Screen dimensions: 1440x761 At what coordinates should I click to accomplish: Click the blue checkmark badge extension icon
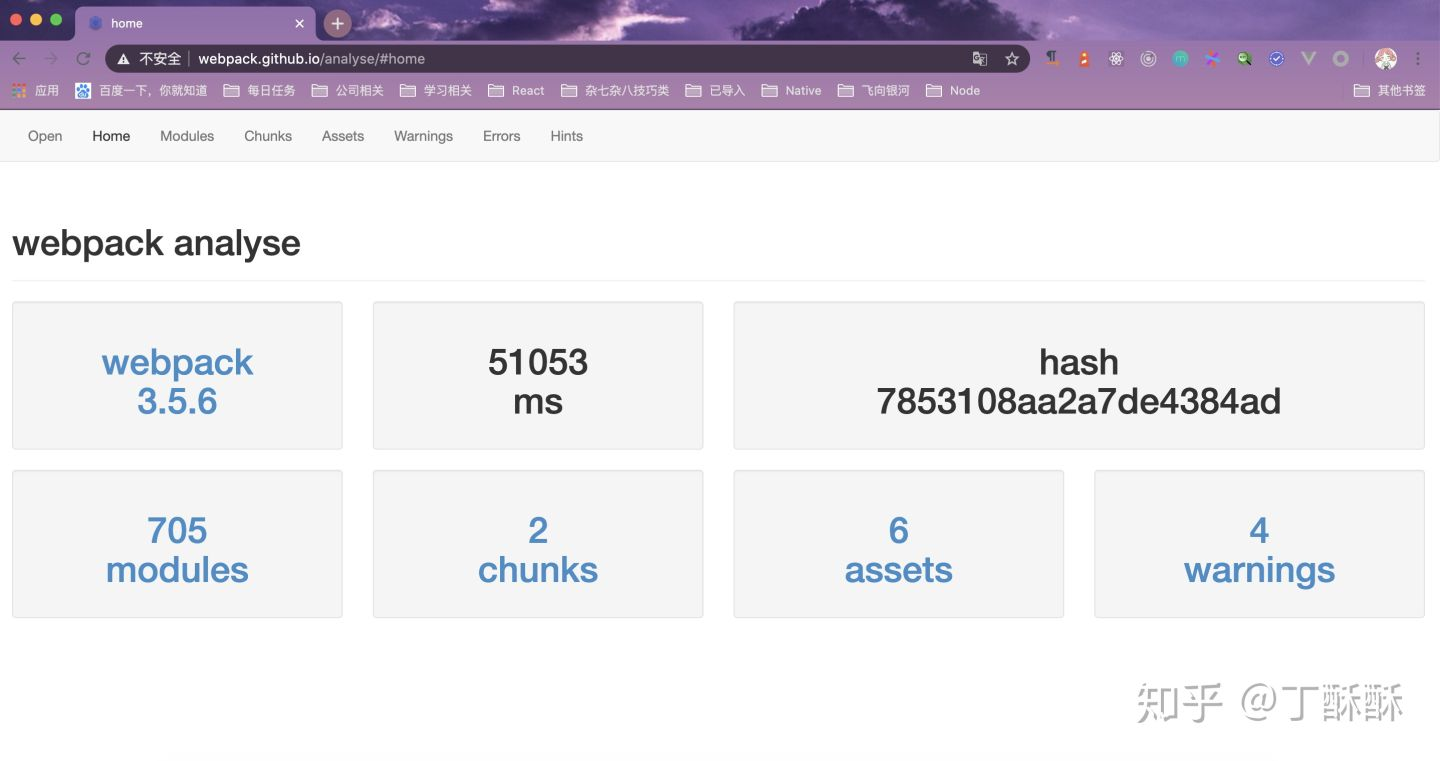click(x=1276, y=59)
